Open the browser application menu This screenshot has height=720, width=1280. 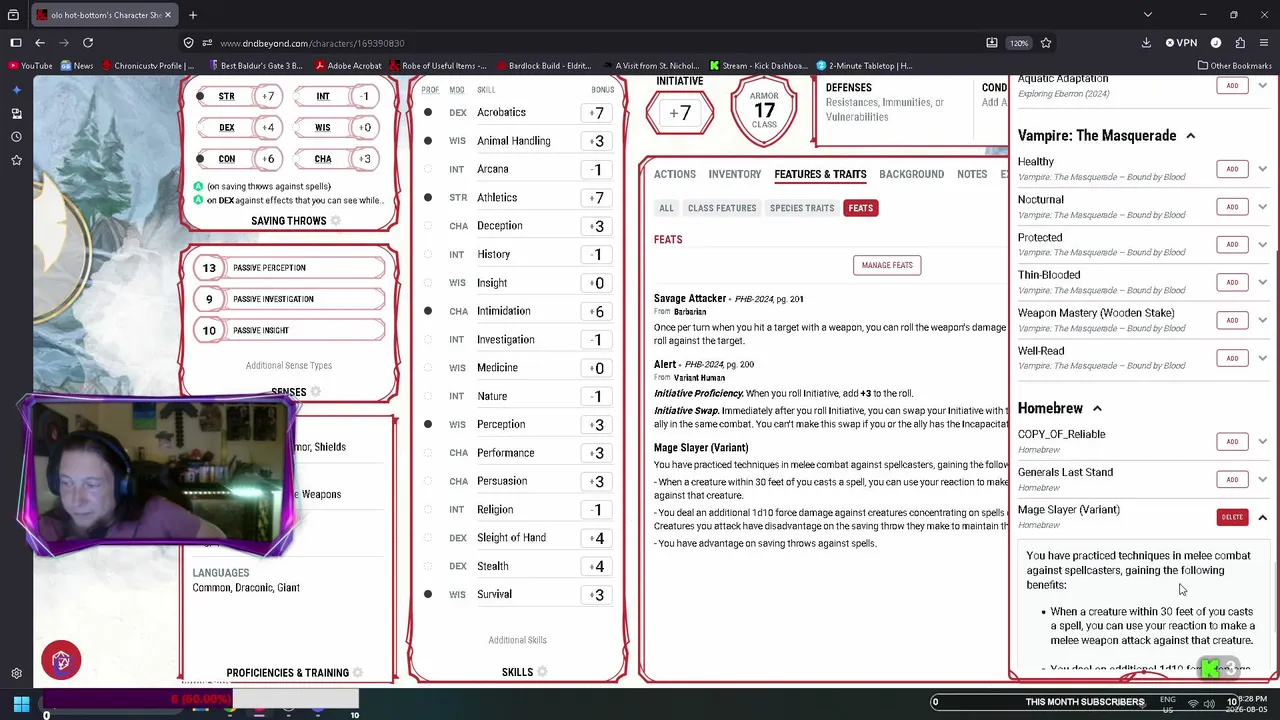(1264, 43)
